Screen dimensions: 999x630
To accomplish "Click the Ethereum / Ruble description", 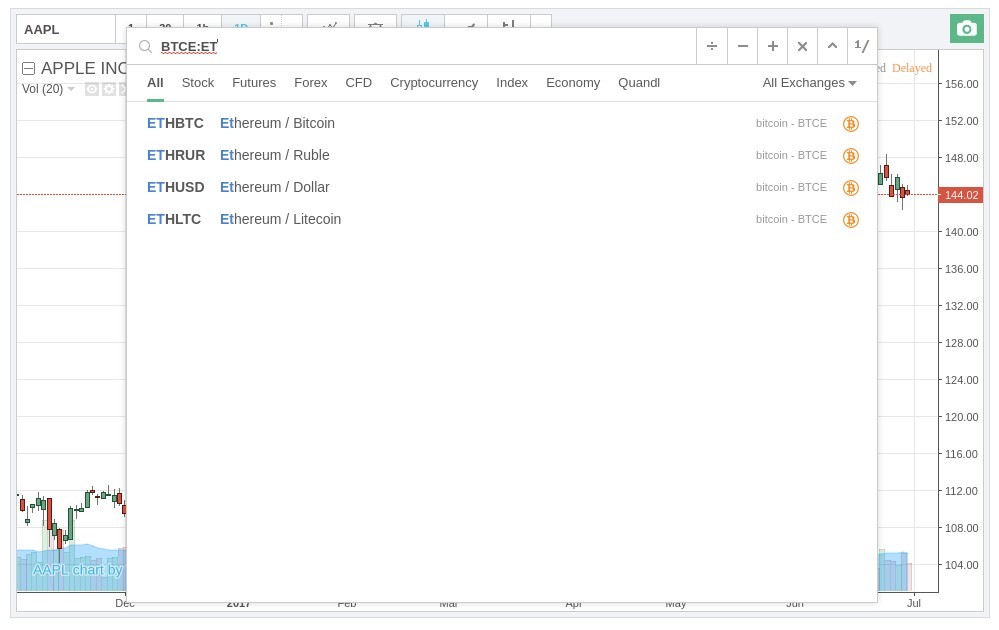I will tap(275, 155).
